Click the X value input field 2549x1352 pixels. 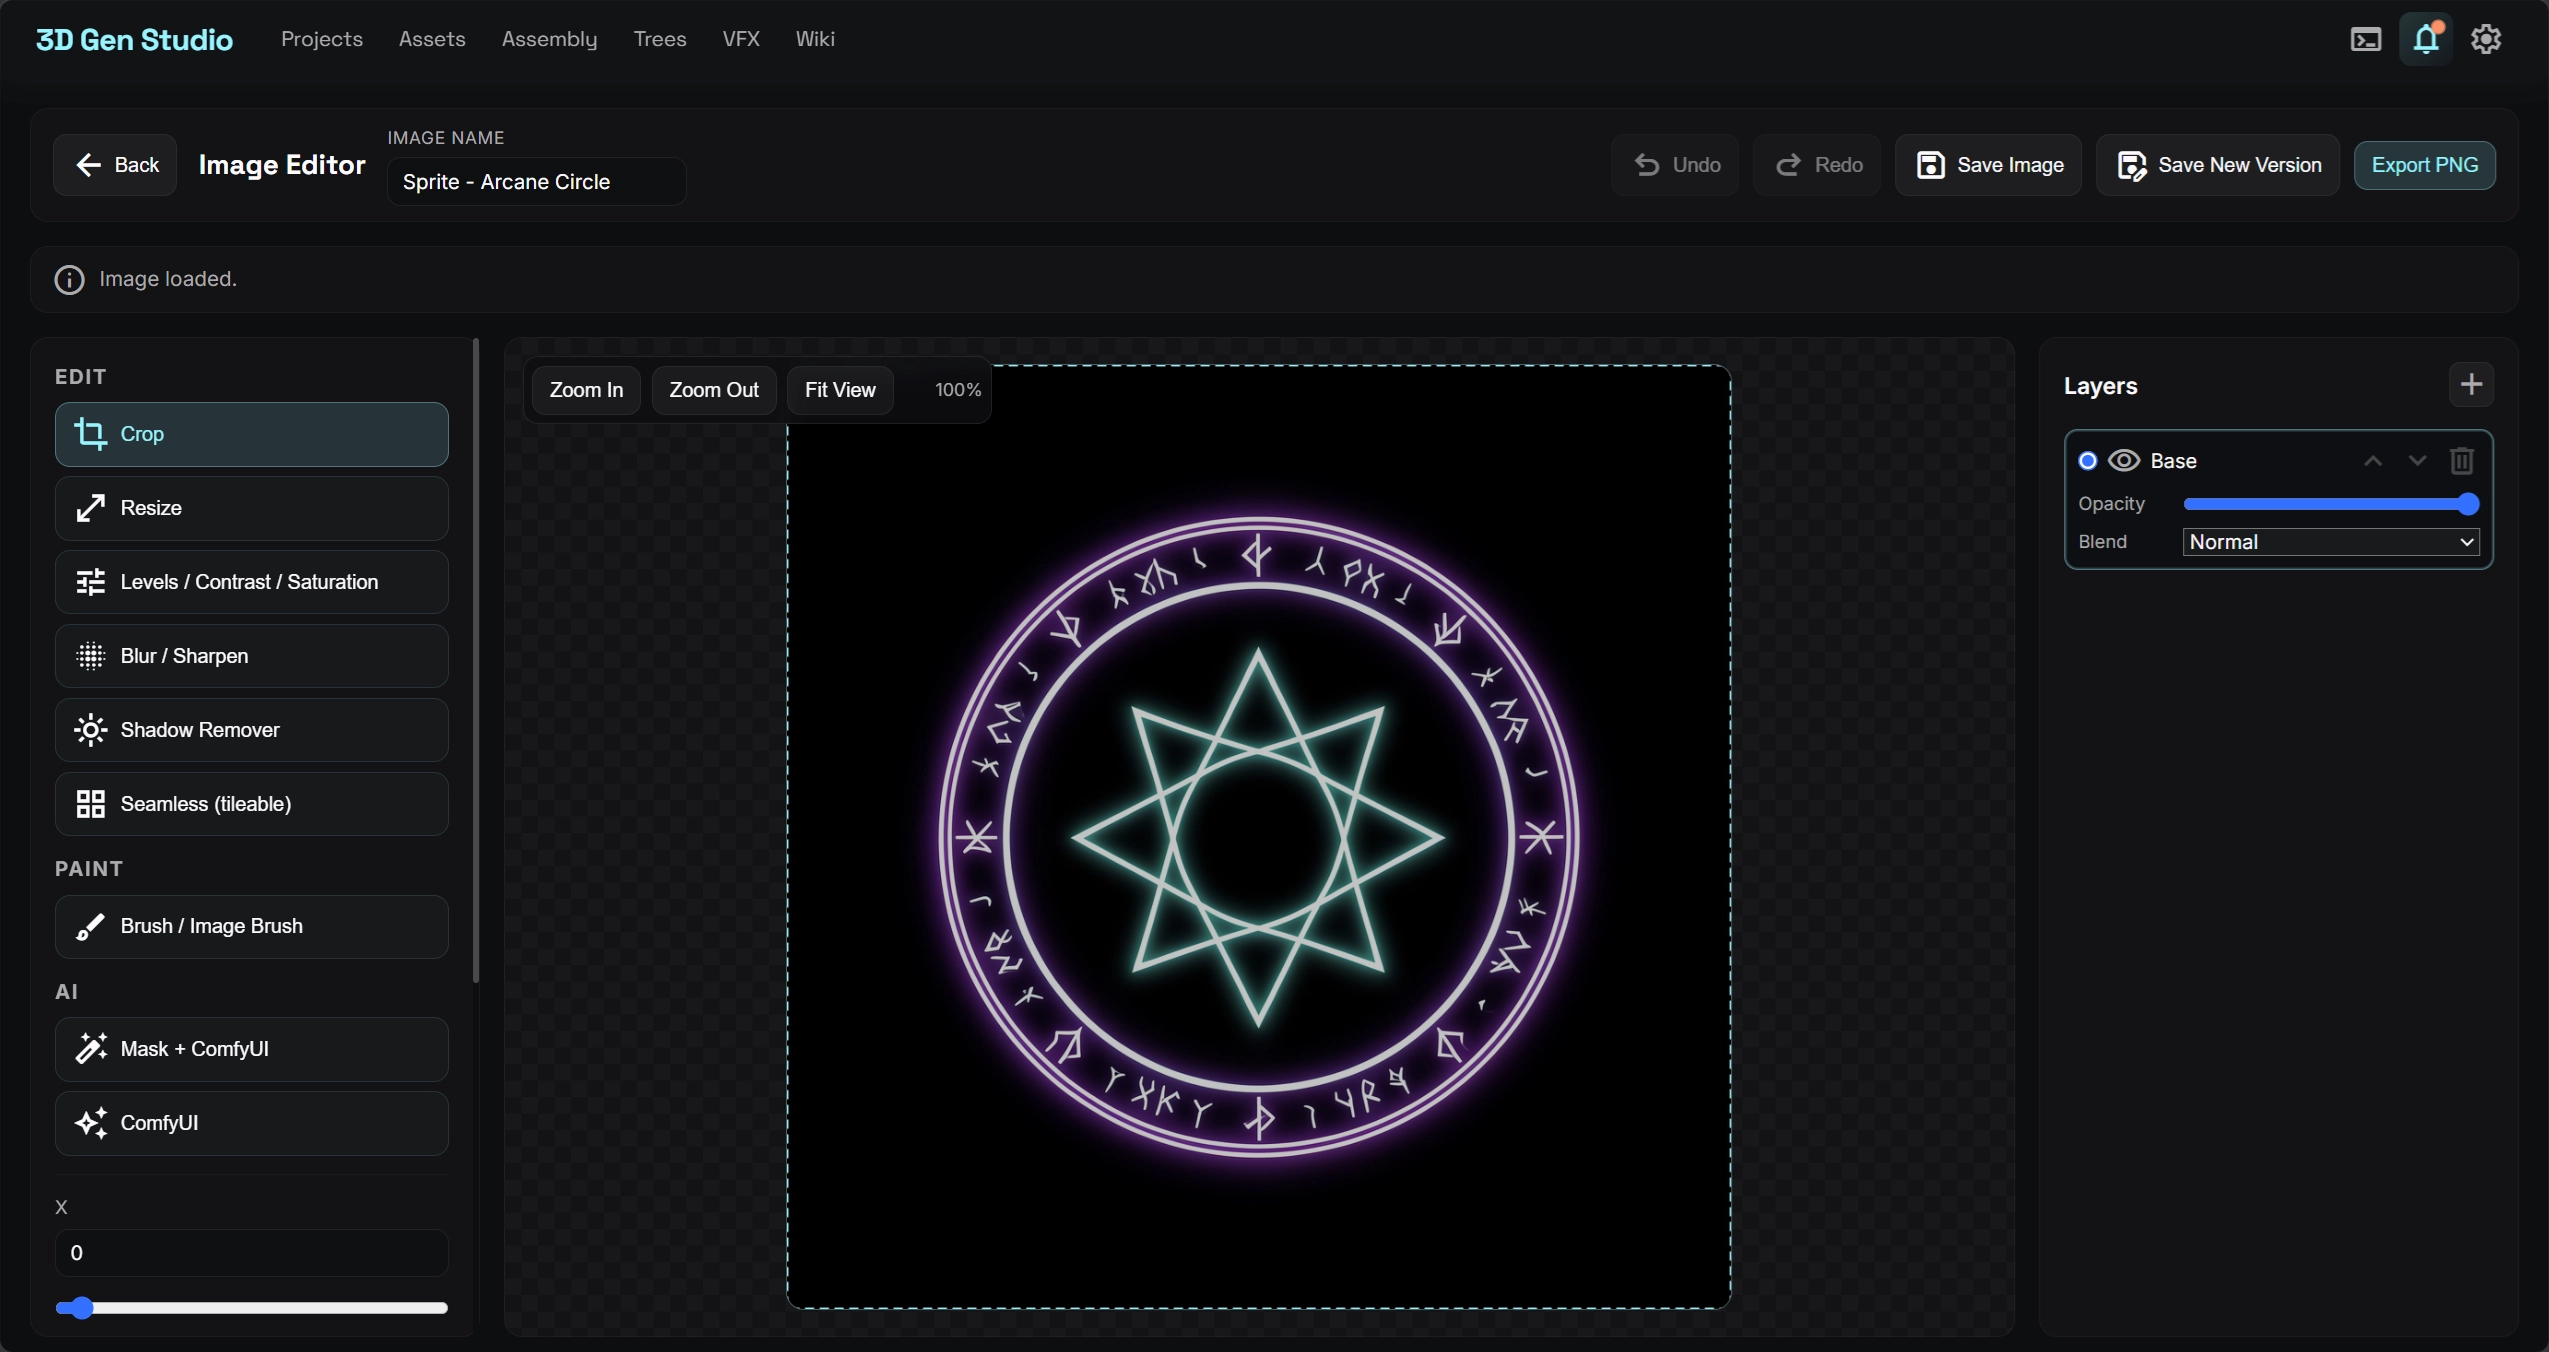pos(251,1253)
